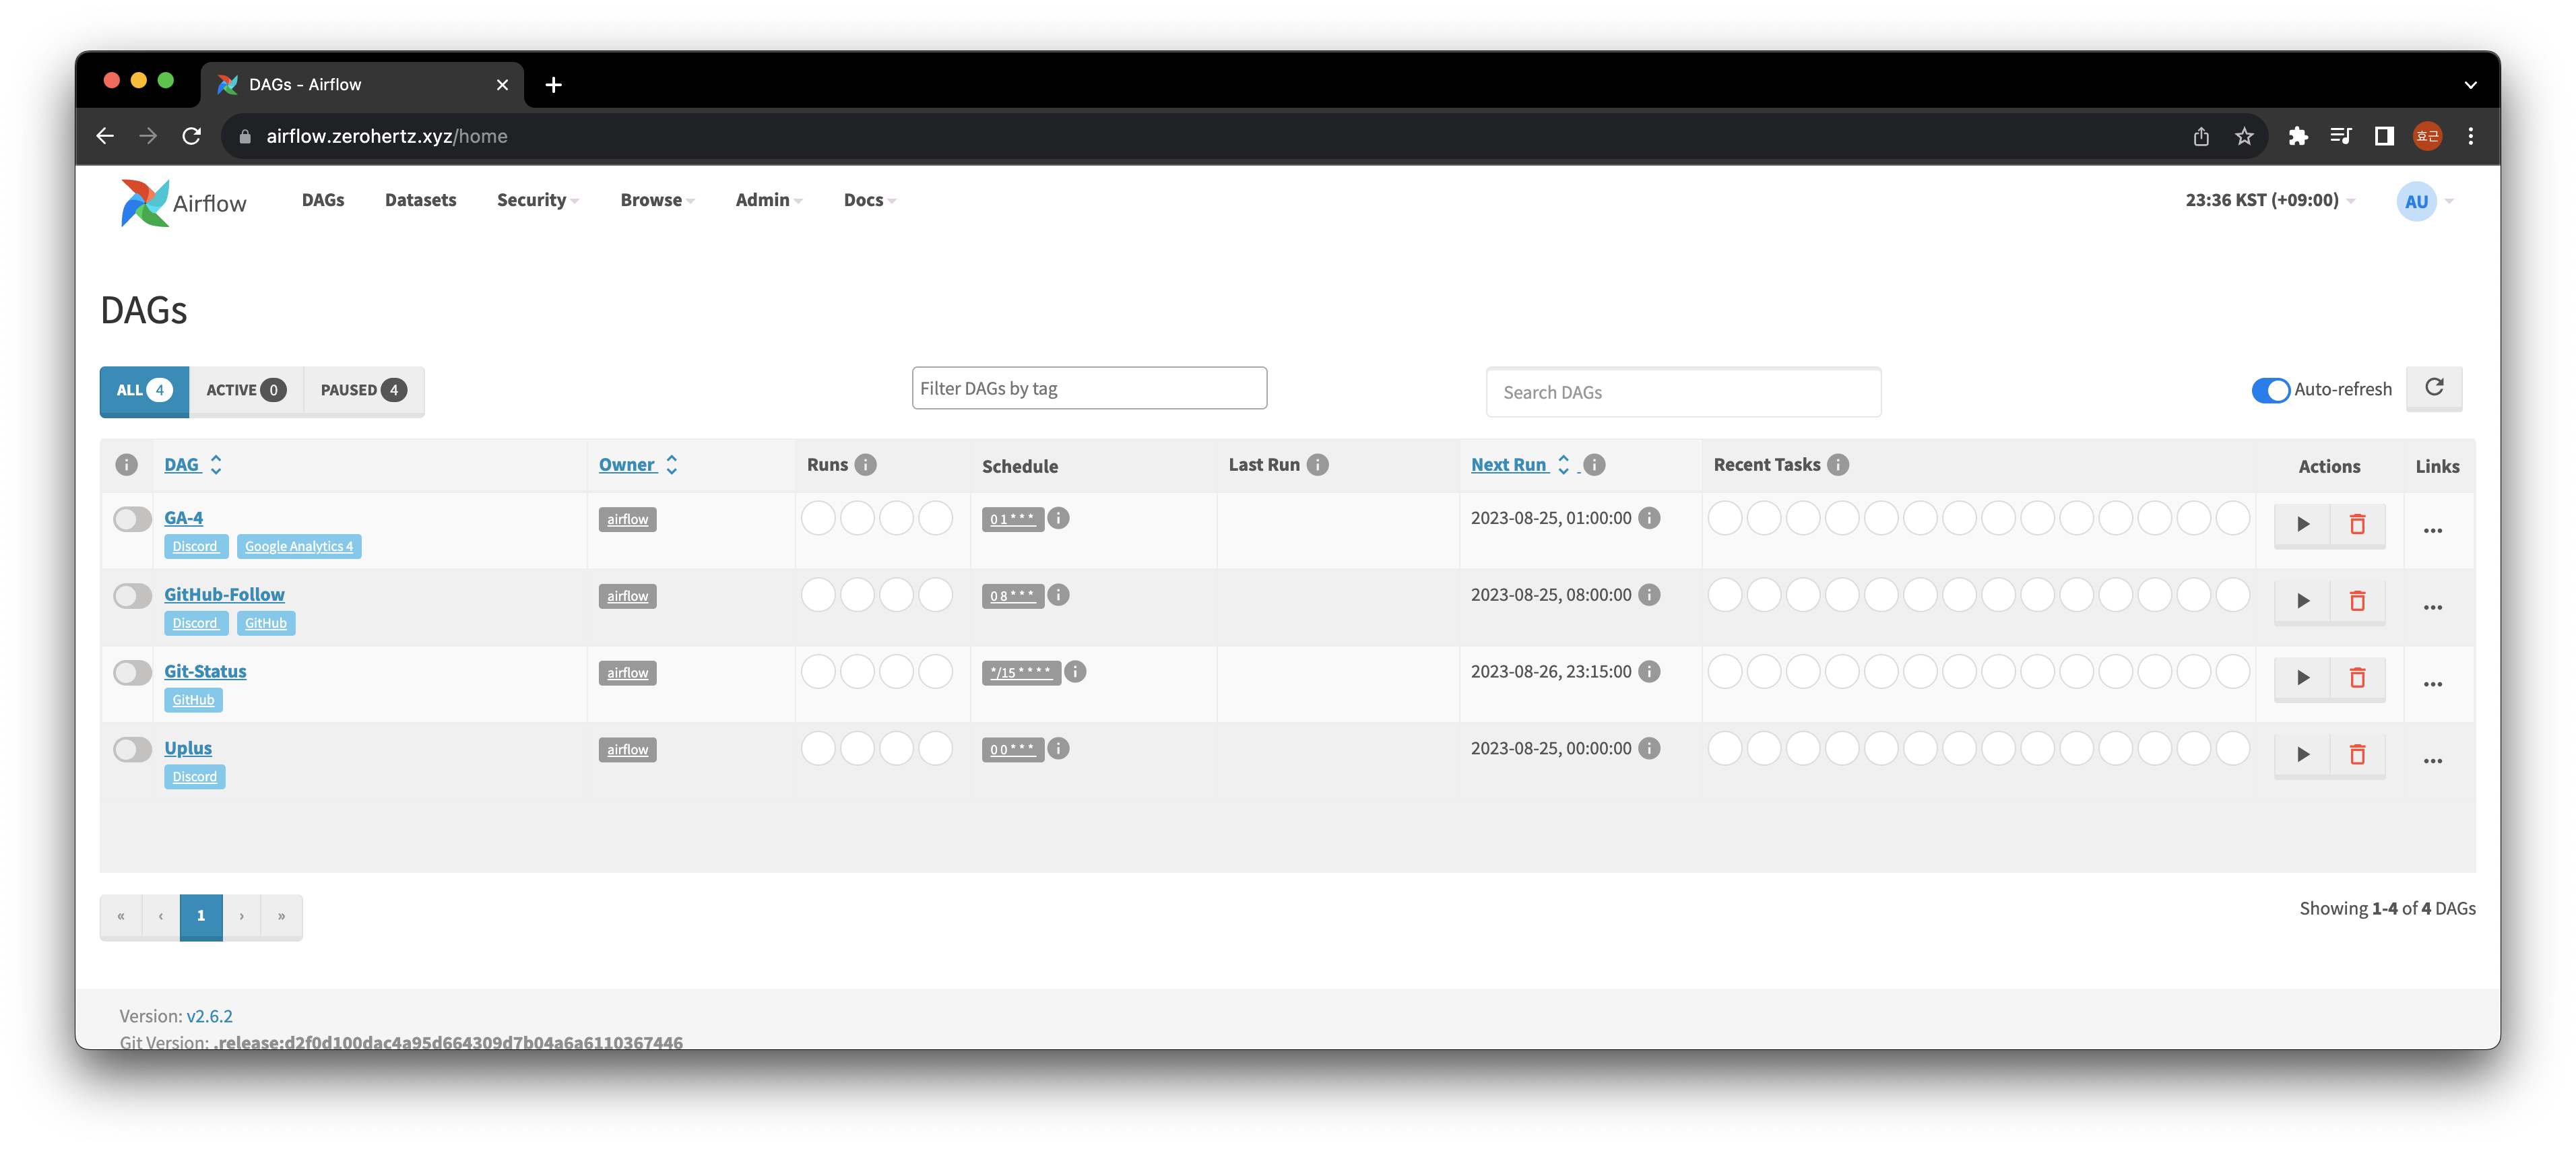This screenshot has height=1149, width=2576.
Task: Click info icon next to Next Run header
Action: pos(1594,464)
